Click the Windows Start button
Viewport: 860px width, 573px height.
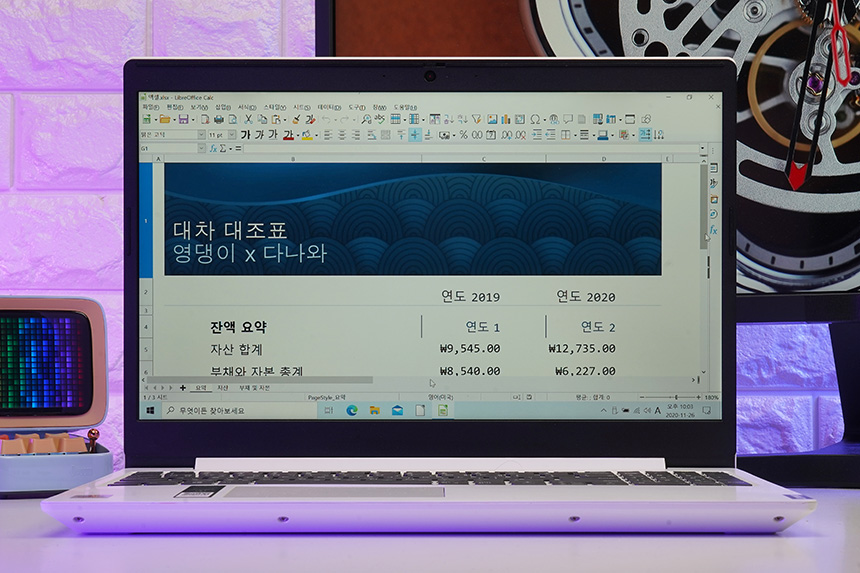tap(150, 410)
